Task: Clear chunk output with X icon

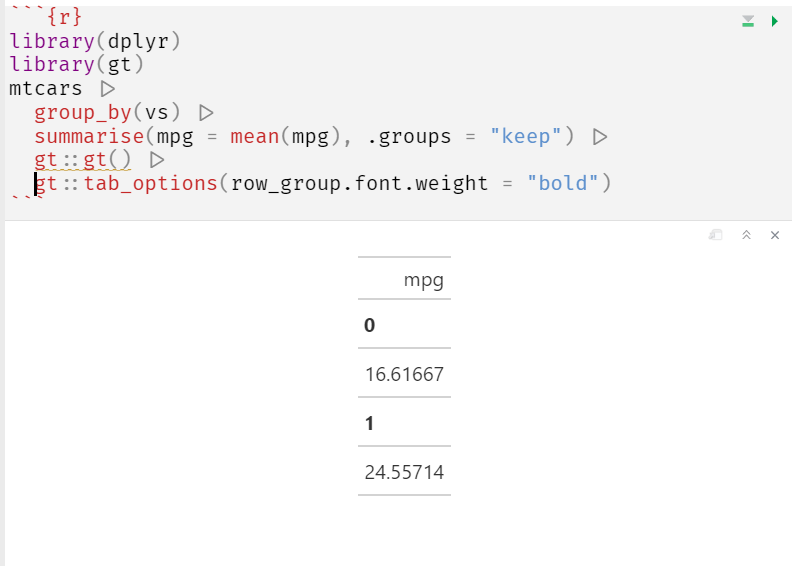Action: click(775, 235)
